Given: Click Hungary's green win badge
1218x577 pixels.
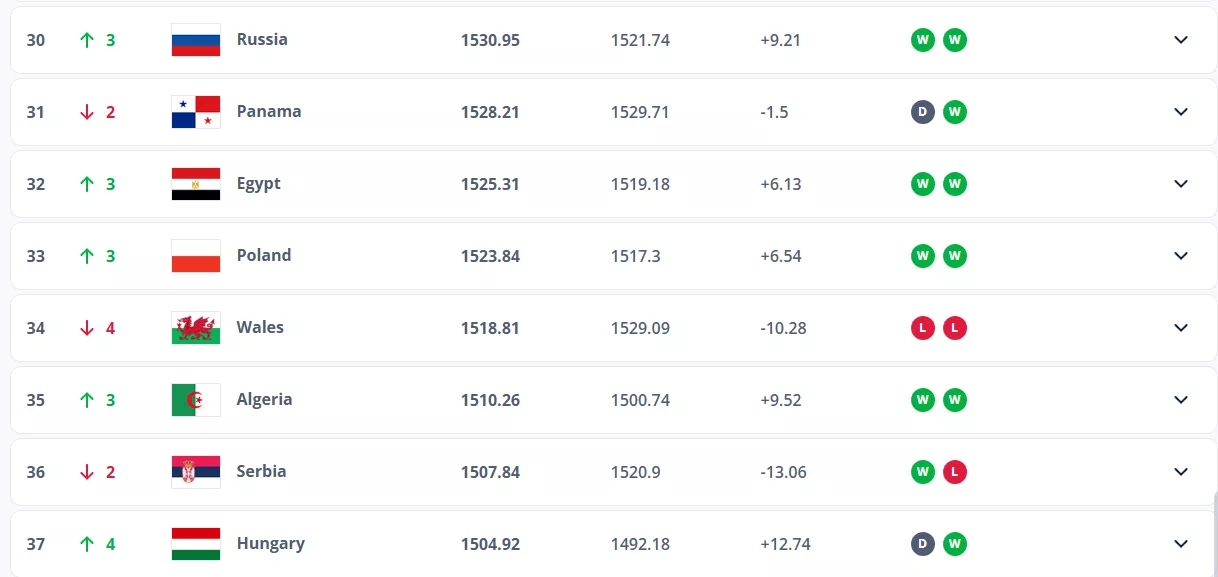Looking at the screenshot, I should click(x=955, y=544).
